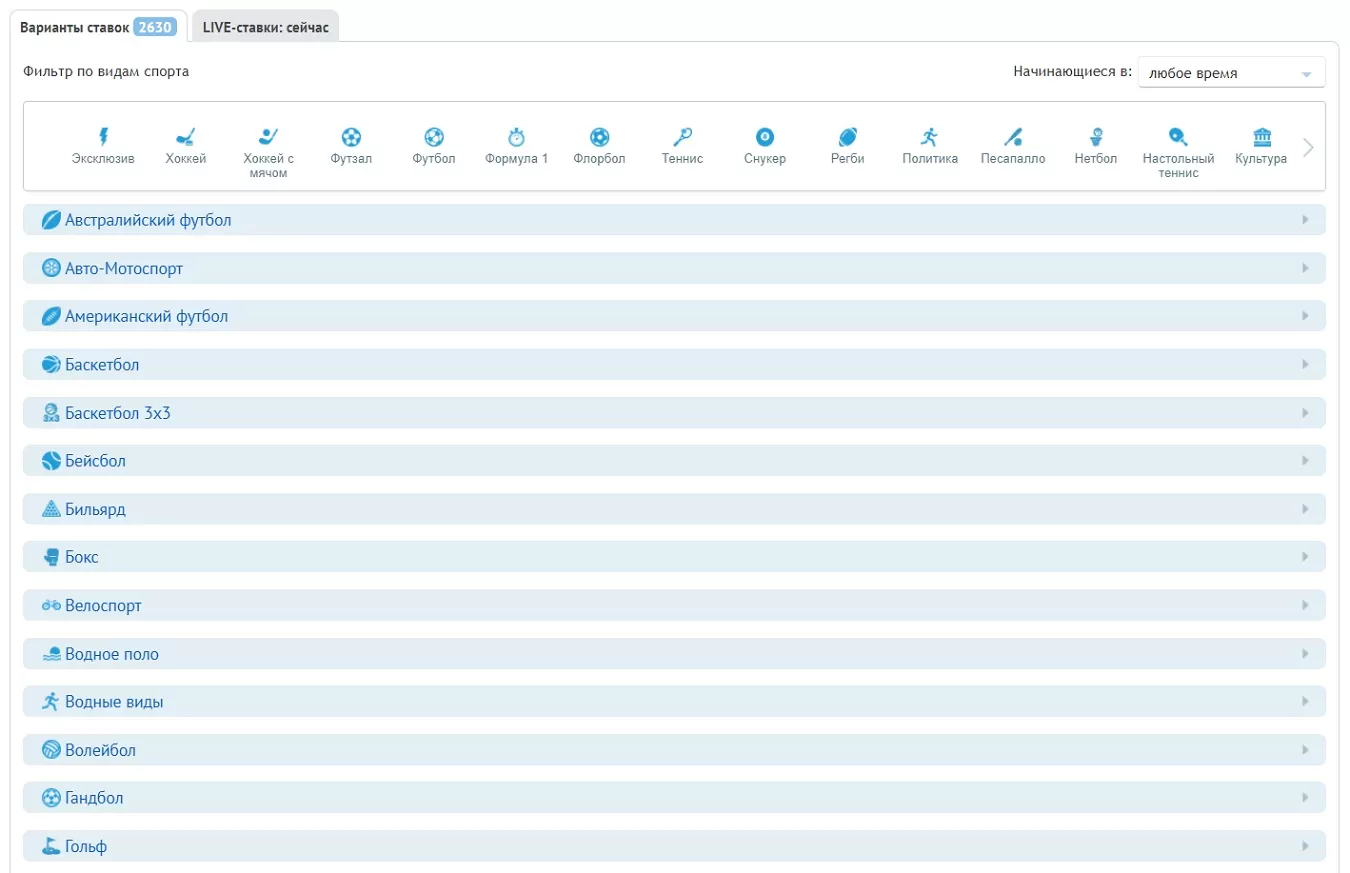The width and height of the screenshot is (1350, 873).
Task: Open the Начинающиеся в time dropdown
Action: click(1231, 73)
